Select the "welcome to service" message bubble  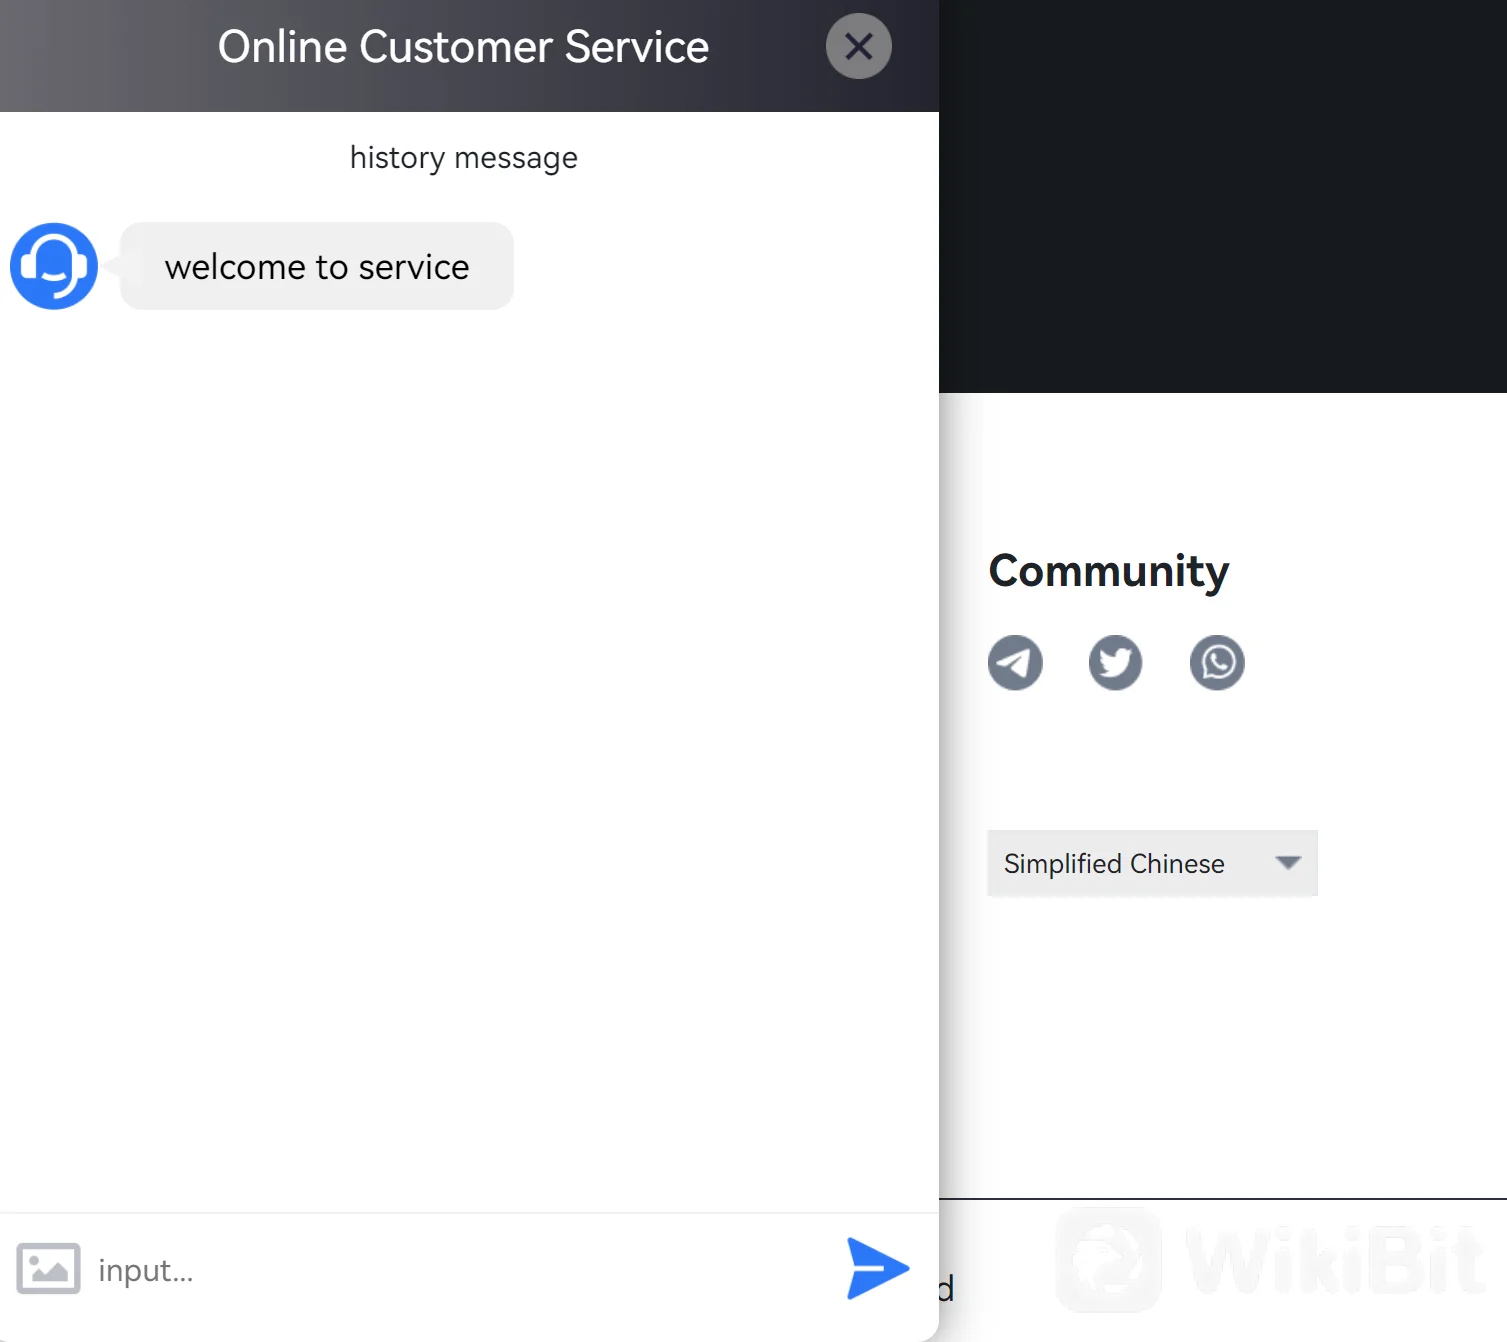click(316, 267)
